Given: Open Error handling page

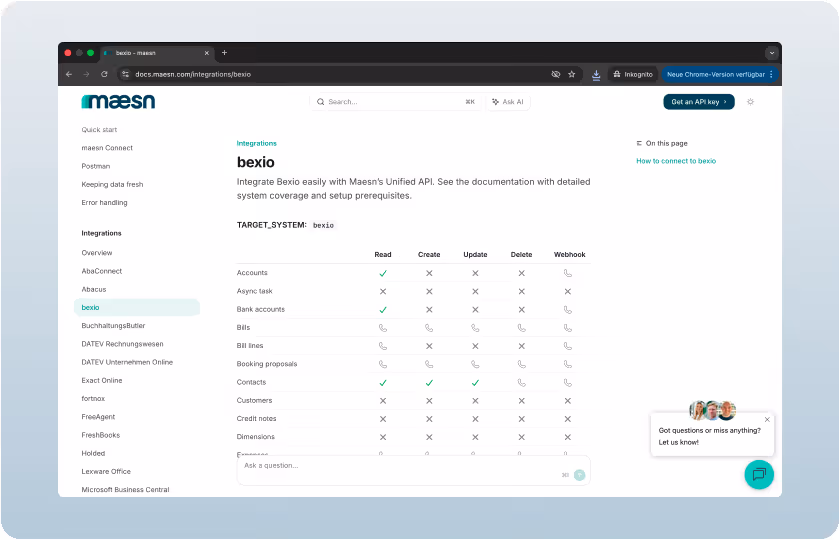Looking at the screenshot, I should point(104,202).
